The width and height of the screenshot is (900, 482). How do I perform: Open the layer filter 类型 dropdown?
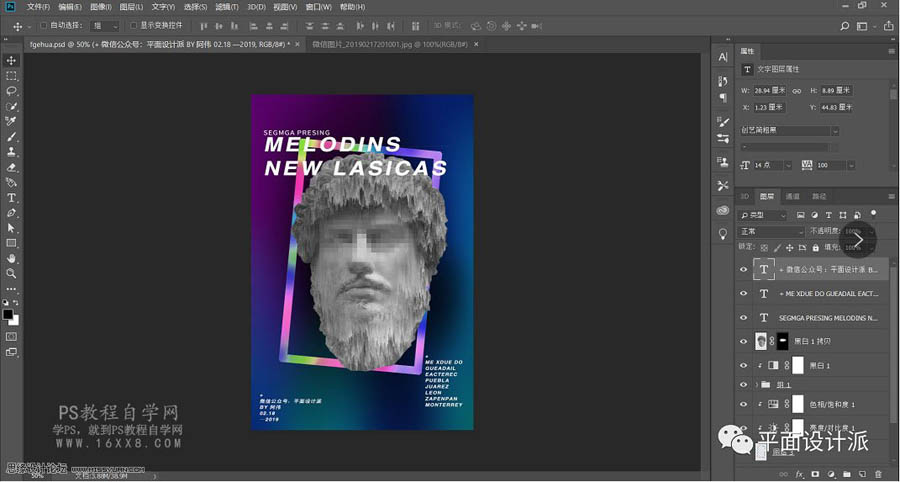[763, 215]
